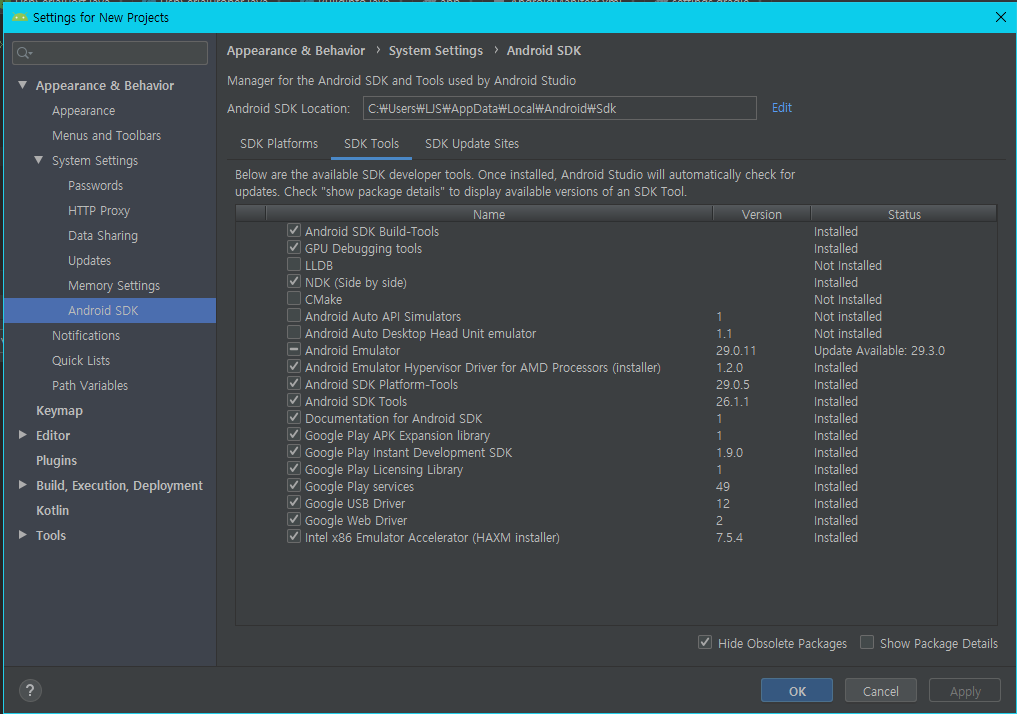1017x714 pixels.
Task: Click Edit link for SDK location
Action: 782,108
